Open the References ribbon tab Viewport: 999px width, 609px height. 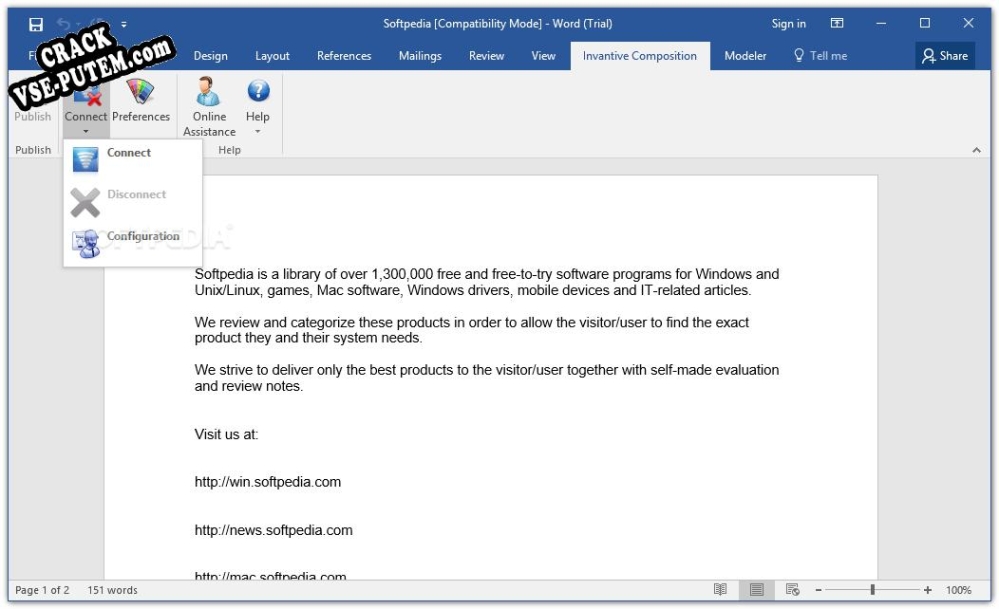[344, 56]
